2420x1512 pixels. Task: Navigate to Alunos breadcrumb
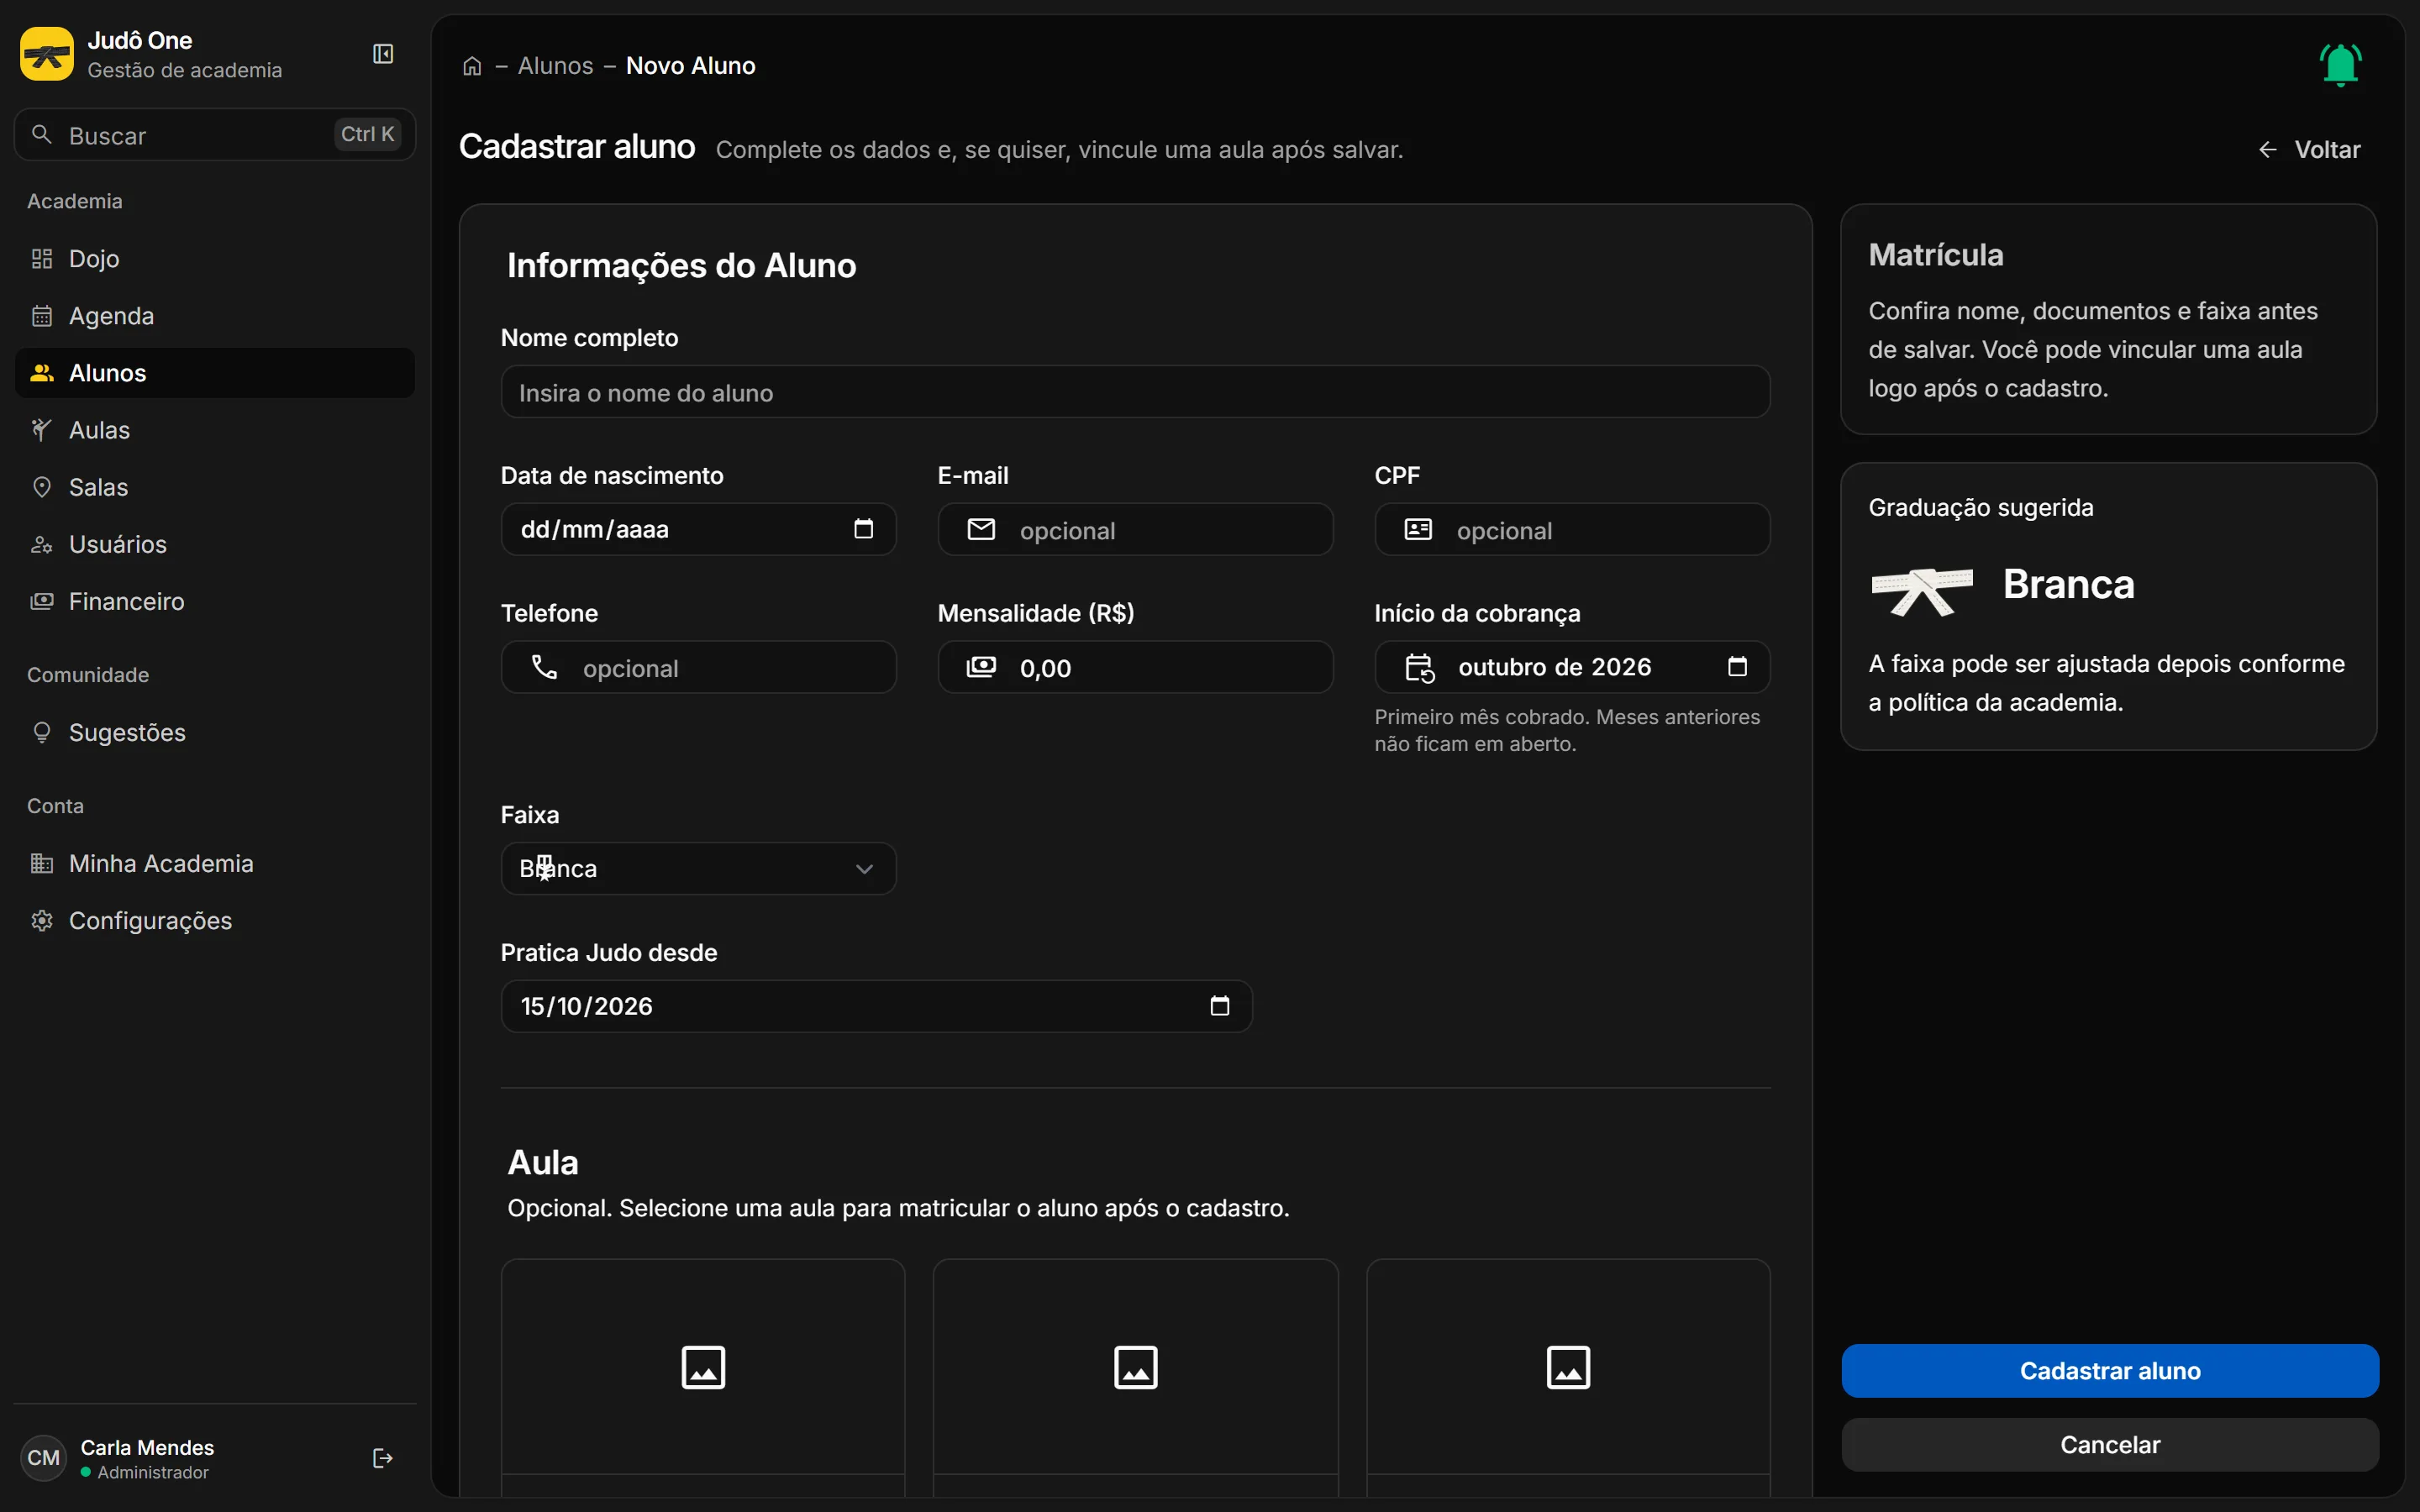[555, 66]
